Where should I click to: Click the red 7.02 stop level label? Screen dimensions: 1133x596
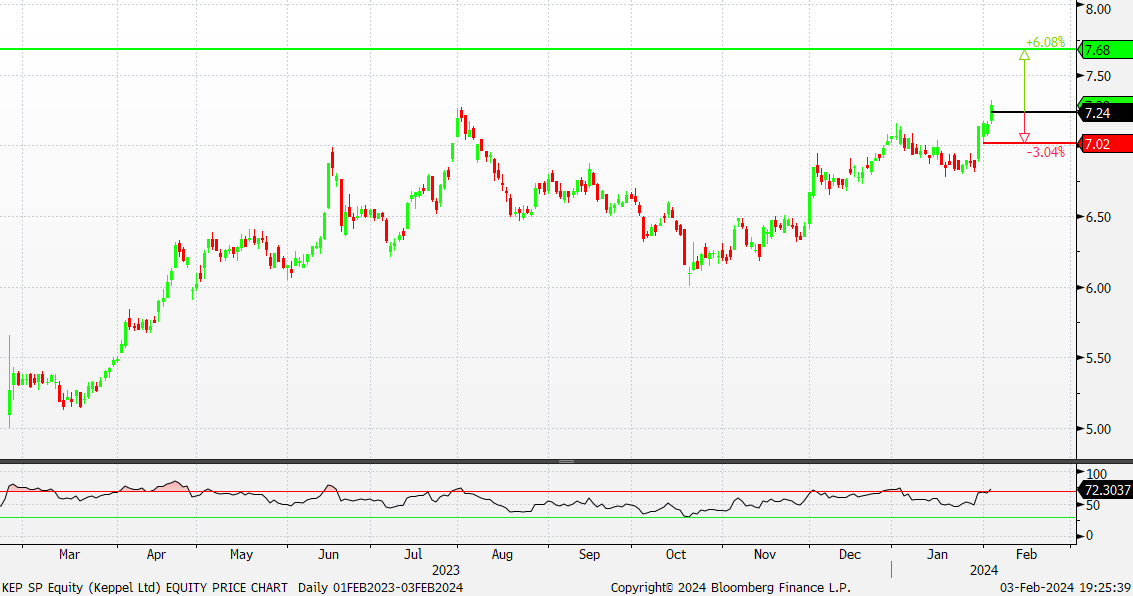click(1104, 144)
